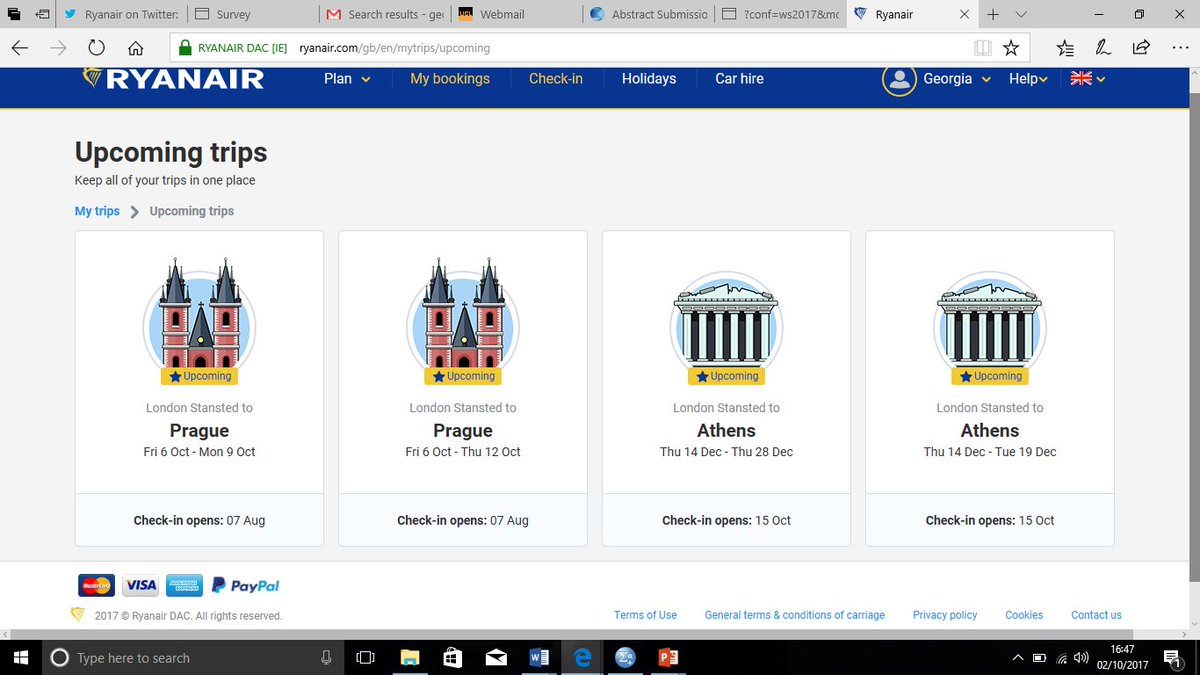
Task: Open the Action Center notification icon
Action: [1172, 658]
